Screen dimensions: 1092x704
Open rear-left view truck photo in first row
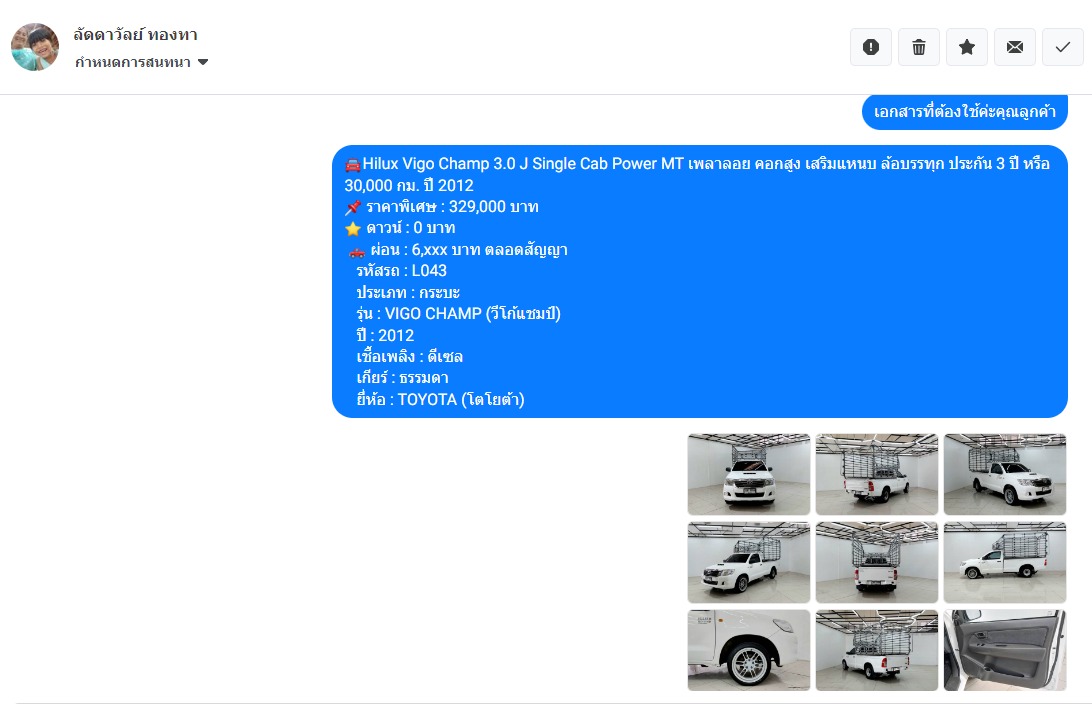pos(877,474)
